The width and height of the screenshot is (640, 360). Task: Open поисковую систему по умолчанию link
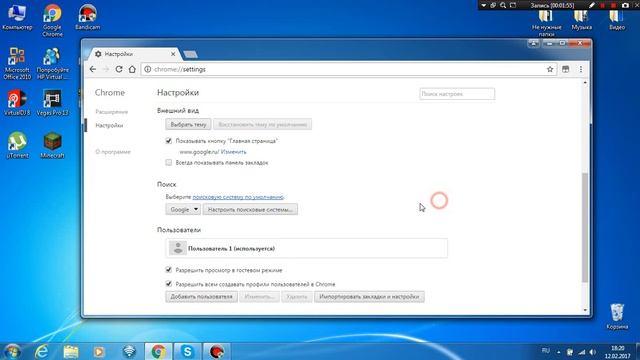pos(238,197)
